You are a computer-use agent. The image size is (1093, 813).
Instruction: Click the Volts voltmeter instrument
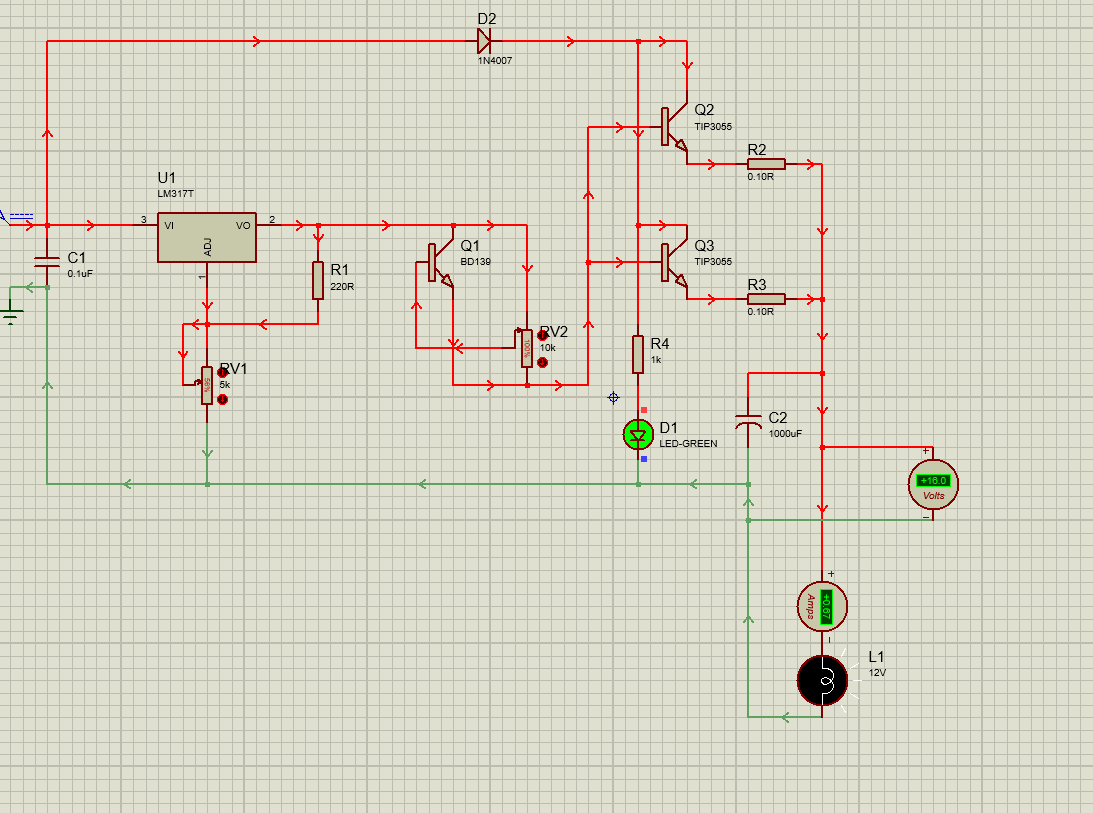933,485
